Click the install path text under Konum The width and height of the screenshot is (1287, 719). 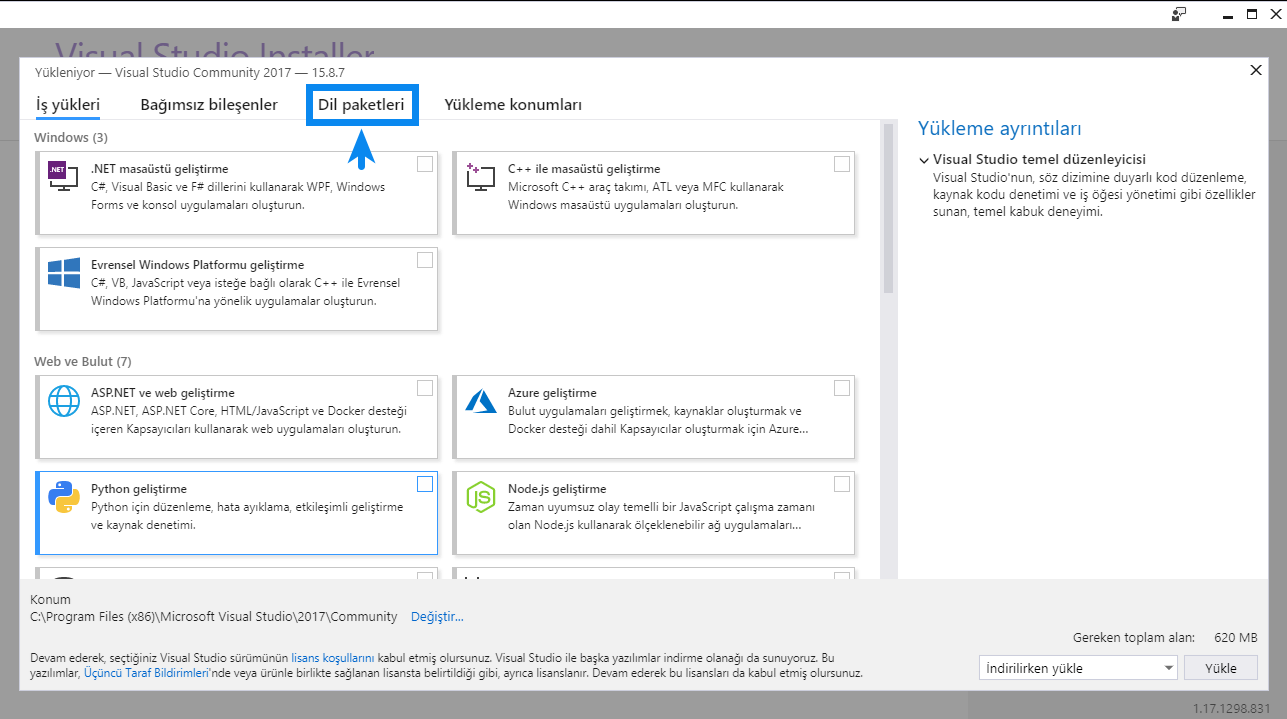pyautogui.click(x=214, y=617)
